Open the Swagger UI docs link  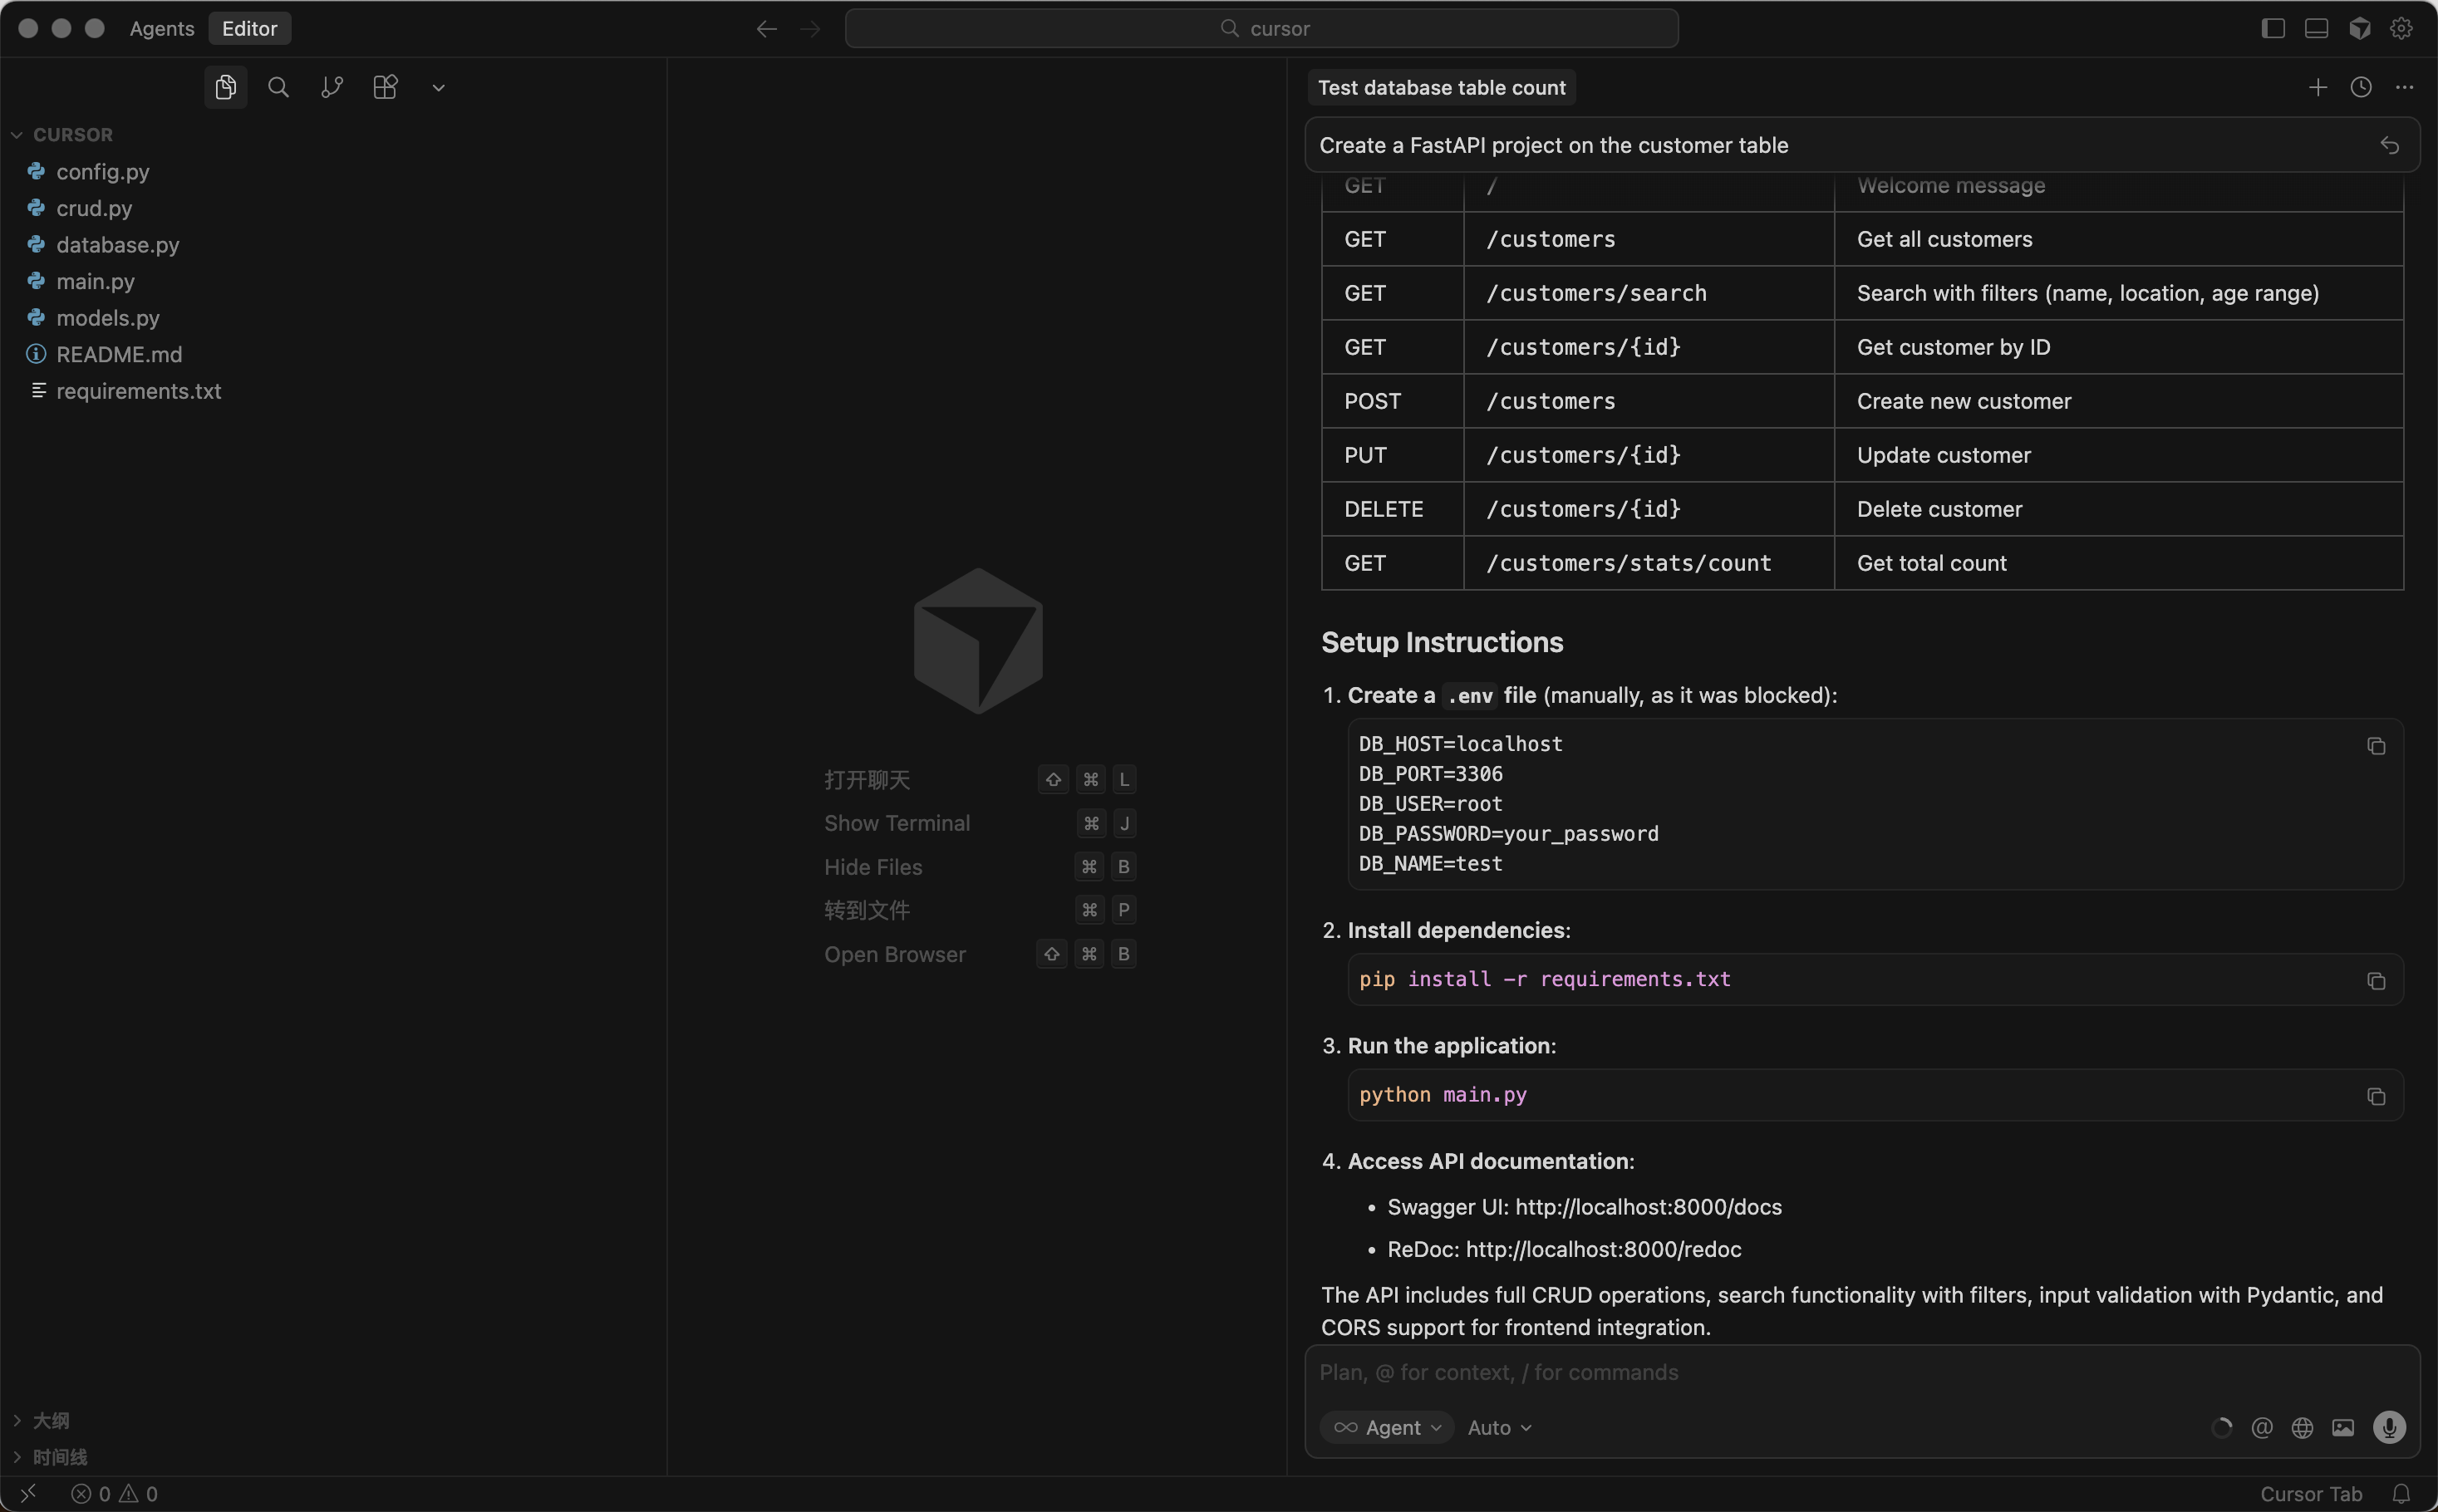pos(1648,1207)
